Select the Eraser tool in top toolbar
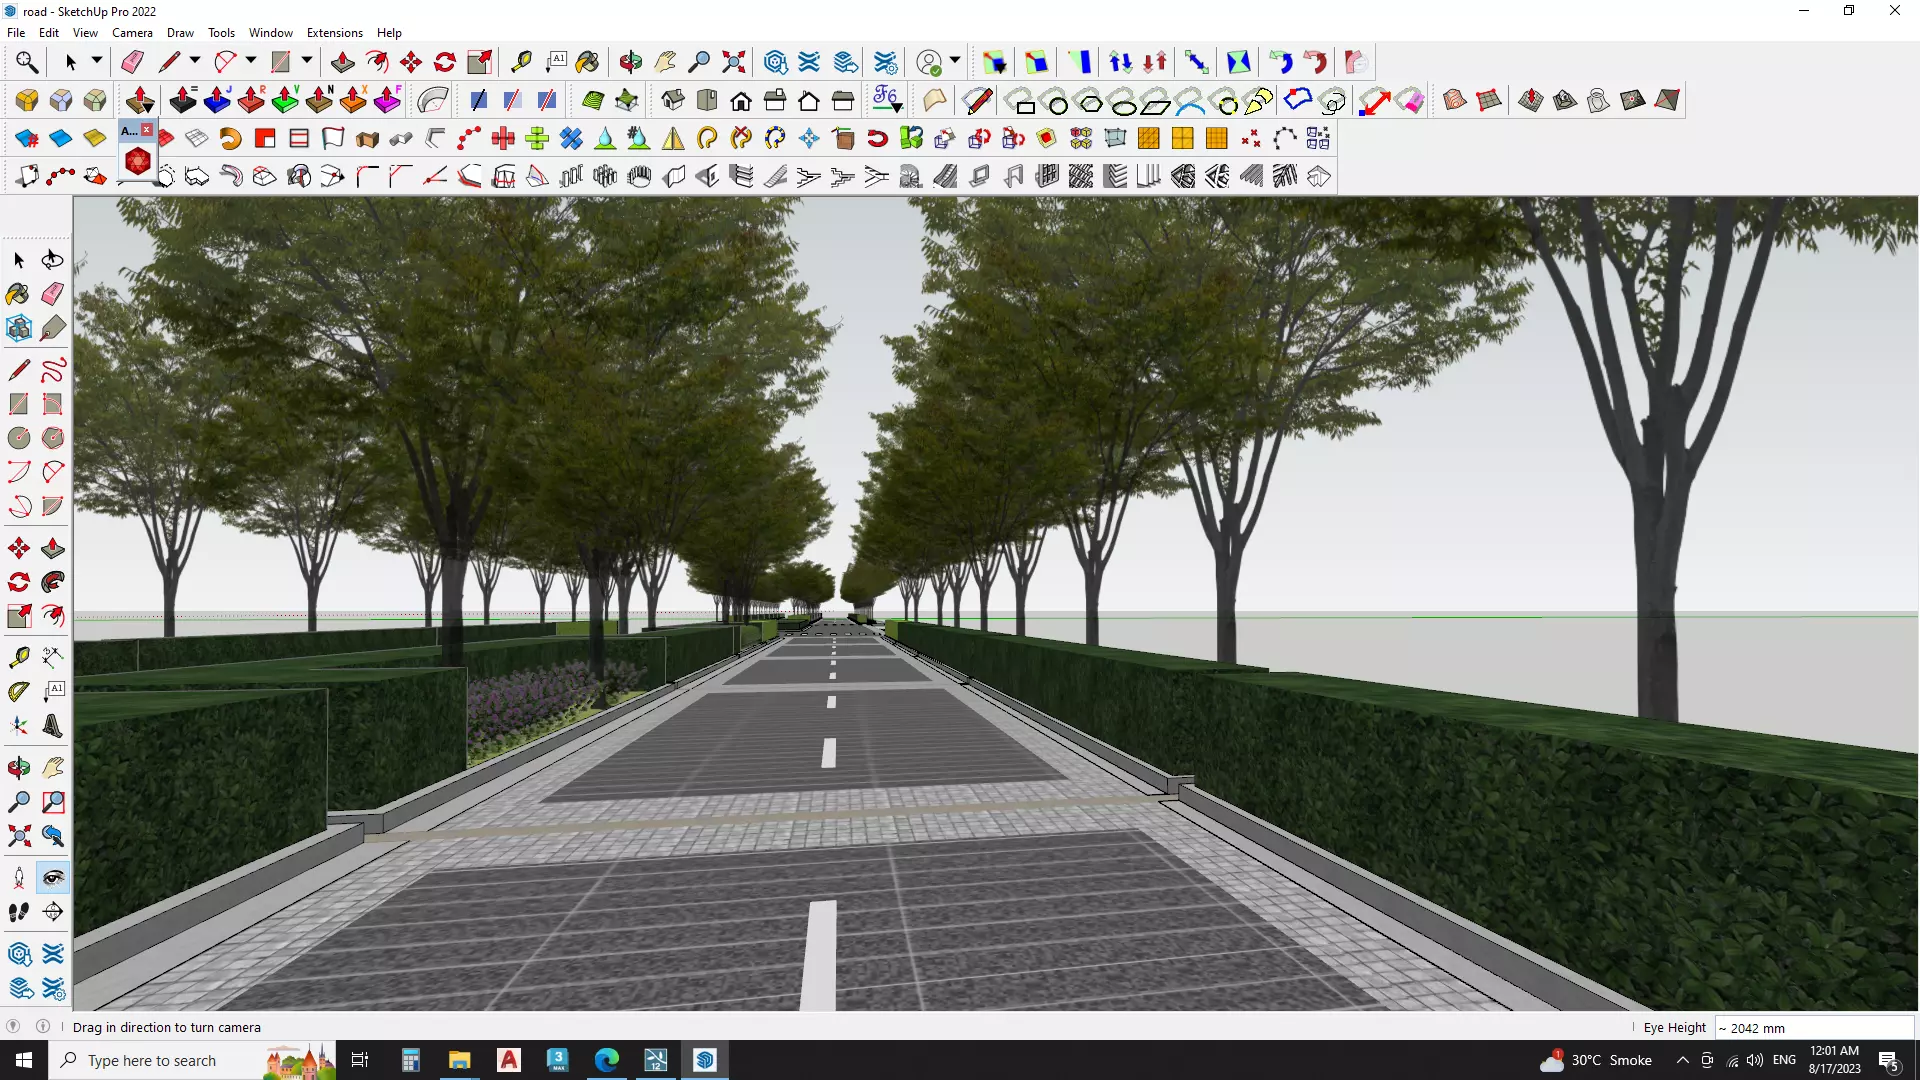 [x=132, y=62]
